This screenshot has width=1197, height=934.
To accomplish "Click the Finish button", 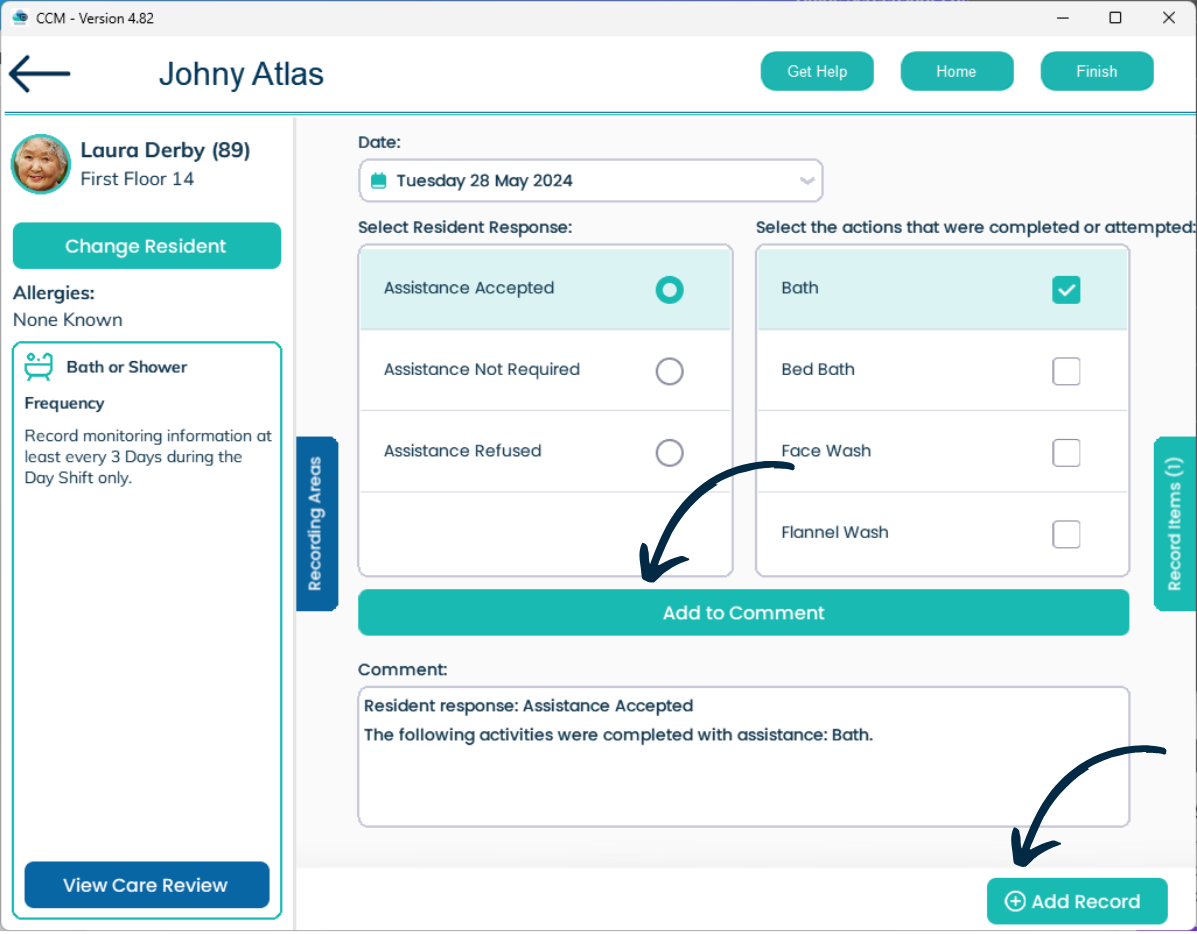I will click(x=1097, y=72).
